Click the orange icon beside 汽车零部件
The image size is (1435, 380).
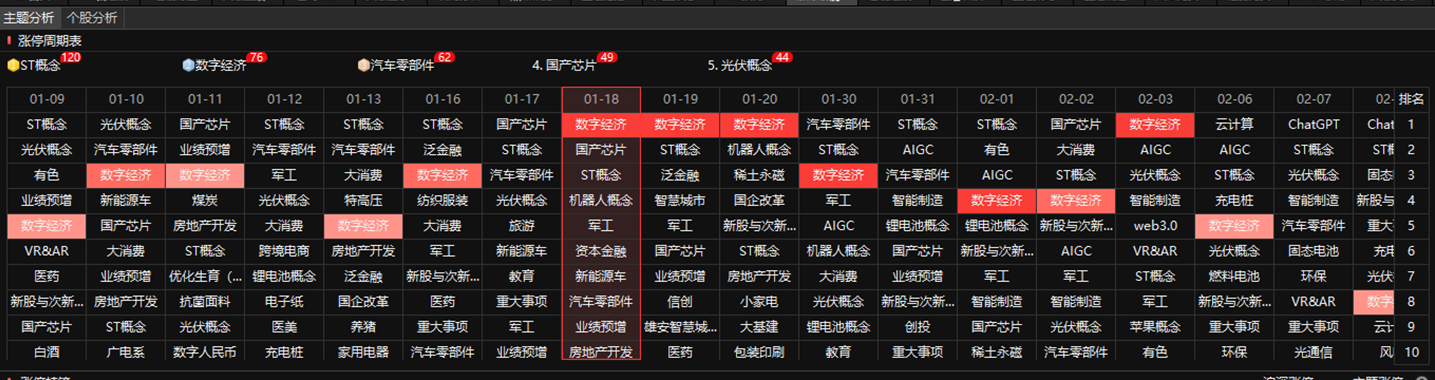tap(363, 65)
